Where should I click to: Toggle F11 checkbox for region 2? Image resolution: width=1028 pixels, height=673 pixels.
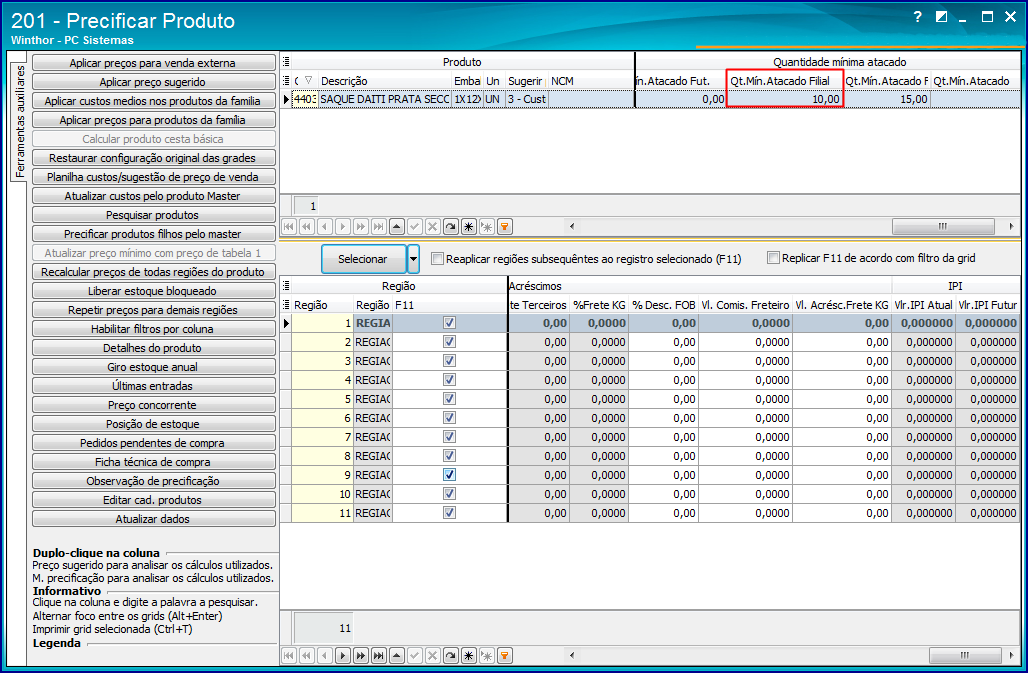(449, 341)
